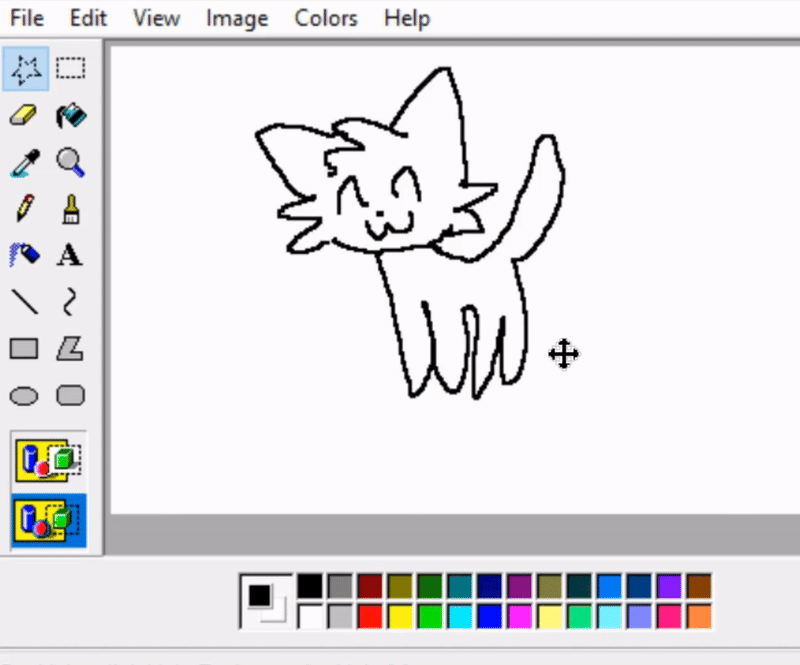Select the Magnifier tool
The image size is (800, 665).
click(x=70, y=162)
